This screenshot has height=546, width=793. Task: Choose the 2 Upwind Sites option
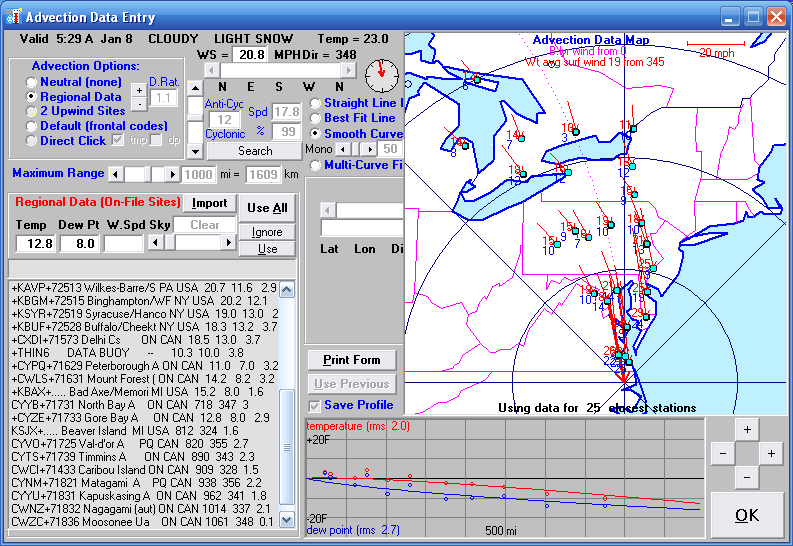(33, 111)
